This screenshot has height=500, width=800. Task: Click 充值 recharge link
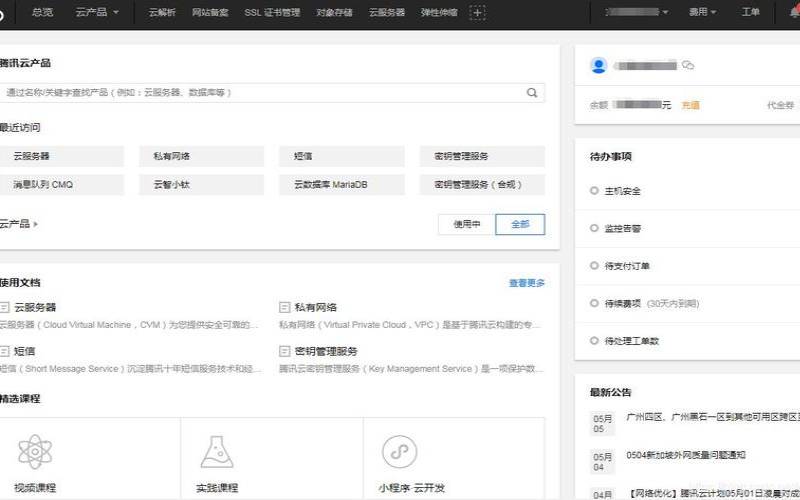pyautogui.click(x=690, y=105)
